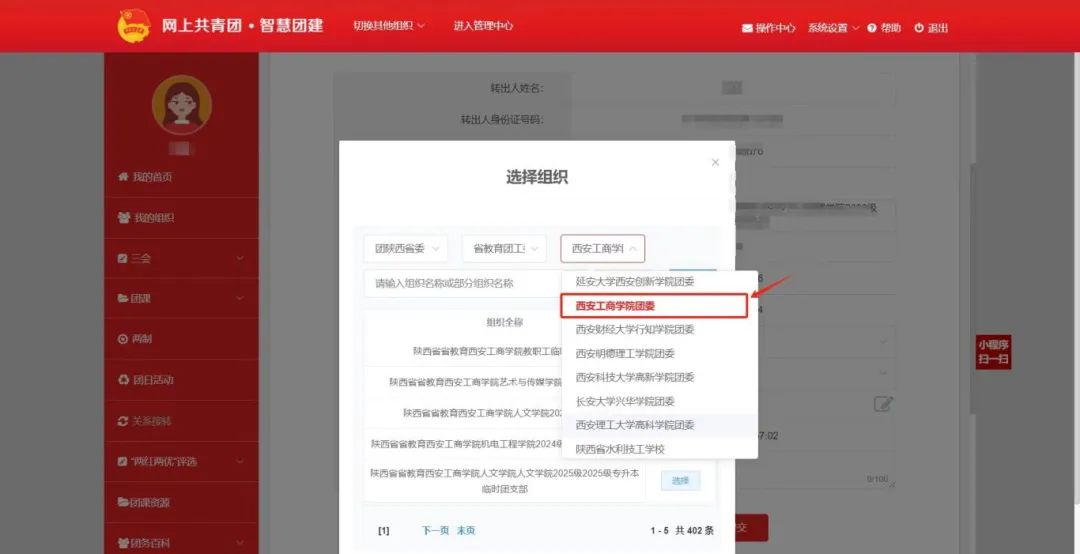Click 选择 button for 人文学院2025级专升本 row
Image resolution: width=1080 pixels, height=554 pixels.
click(x=681, y=481)
